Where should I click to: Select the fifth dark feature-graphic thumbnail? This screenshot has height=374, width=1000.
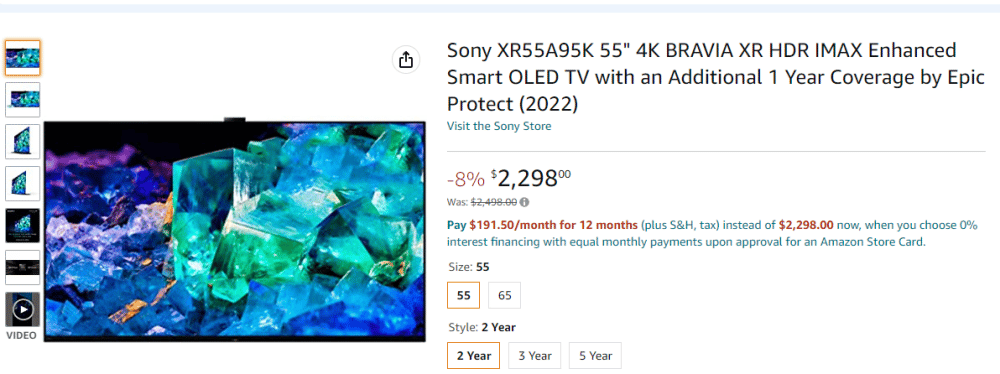23,226
